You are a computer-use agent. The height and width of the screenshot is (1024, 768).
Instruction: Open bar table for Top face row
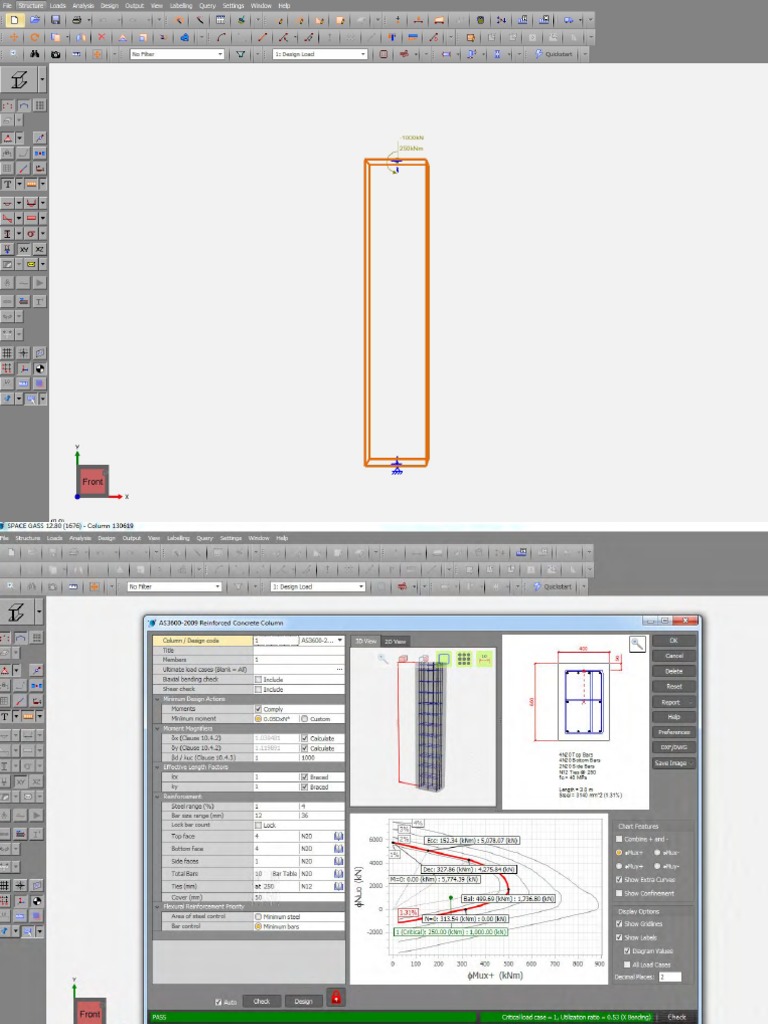click(x=339, y=836)
